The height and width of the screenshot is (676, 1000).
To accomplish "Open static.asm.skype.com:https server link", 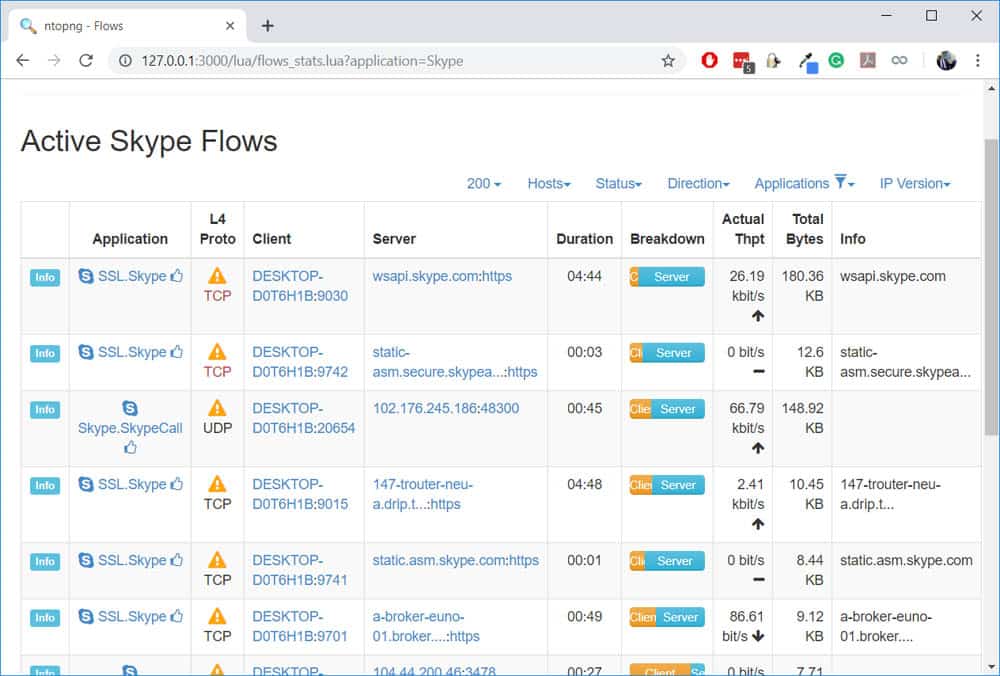I will (455, 561).
